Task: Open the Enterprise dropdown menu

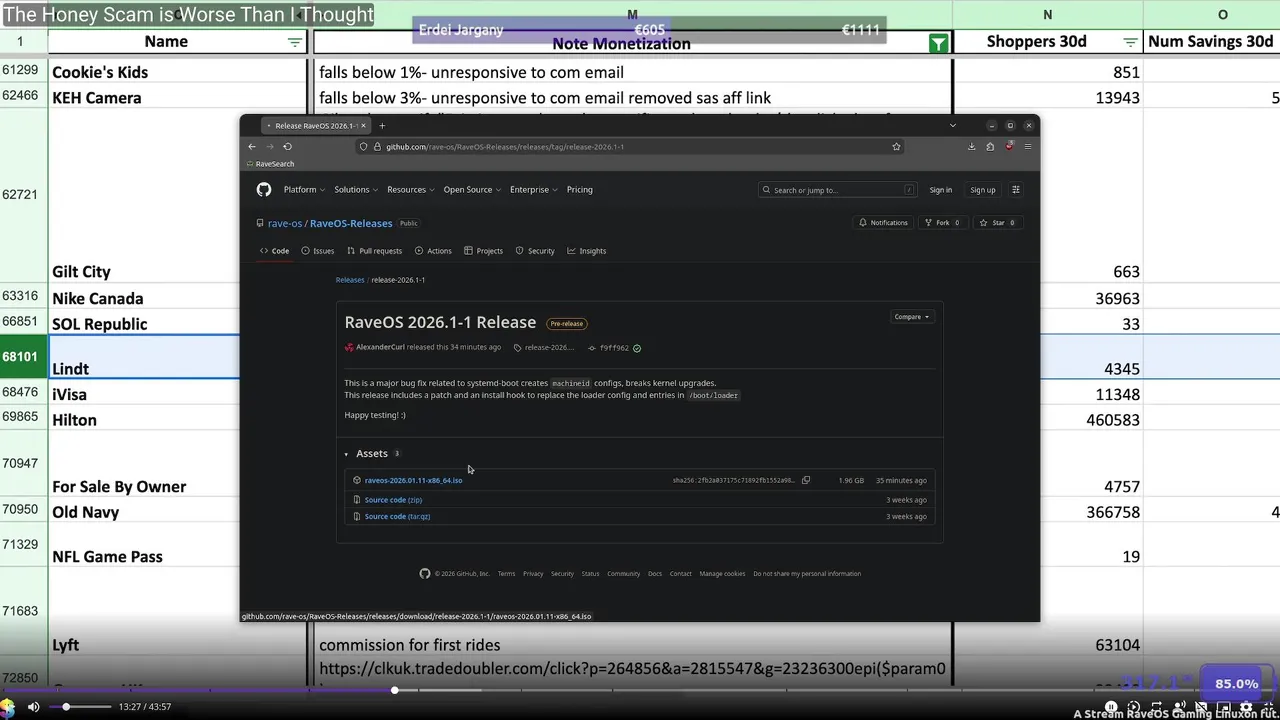Action: pos(533,189)
